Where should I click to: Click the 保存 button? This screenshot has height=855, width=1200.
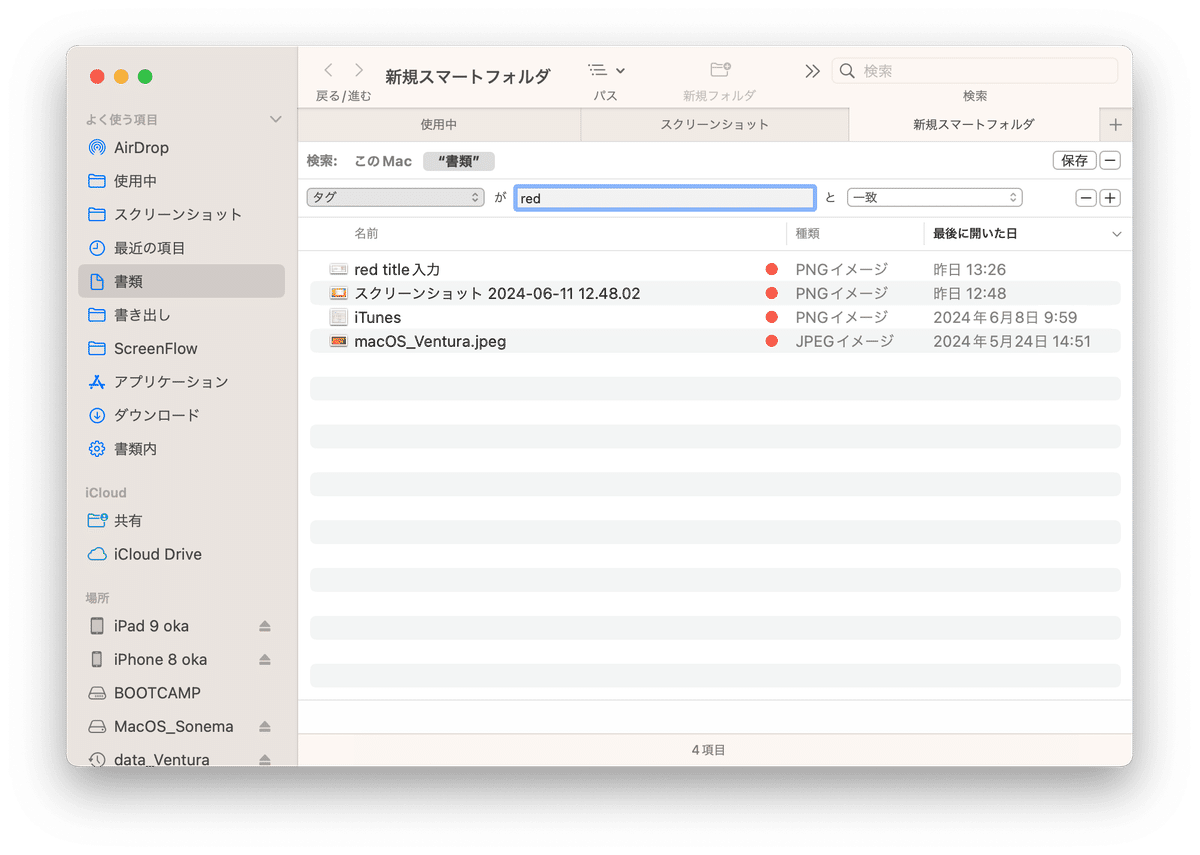(1075, 160)
